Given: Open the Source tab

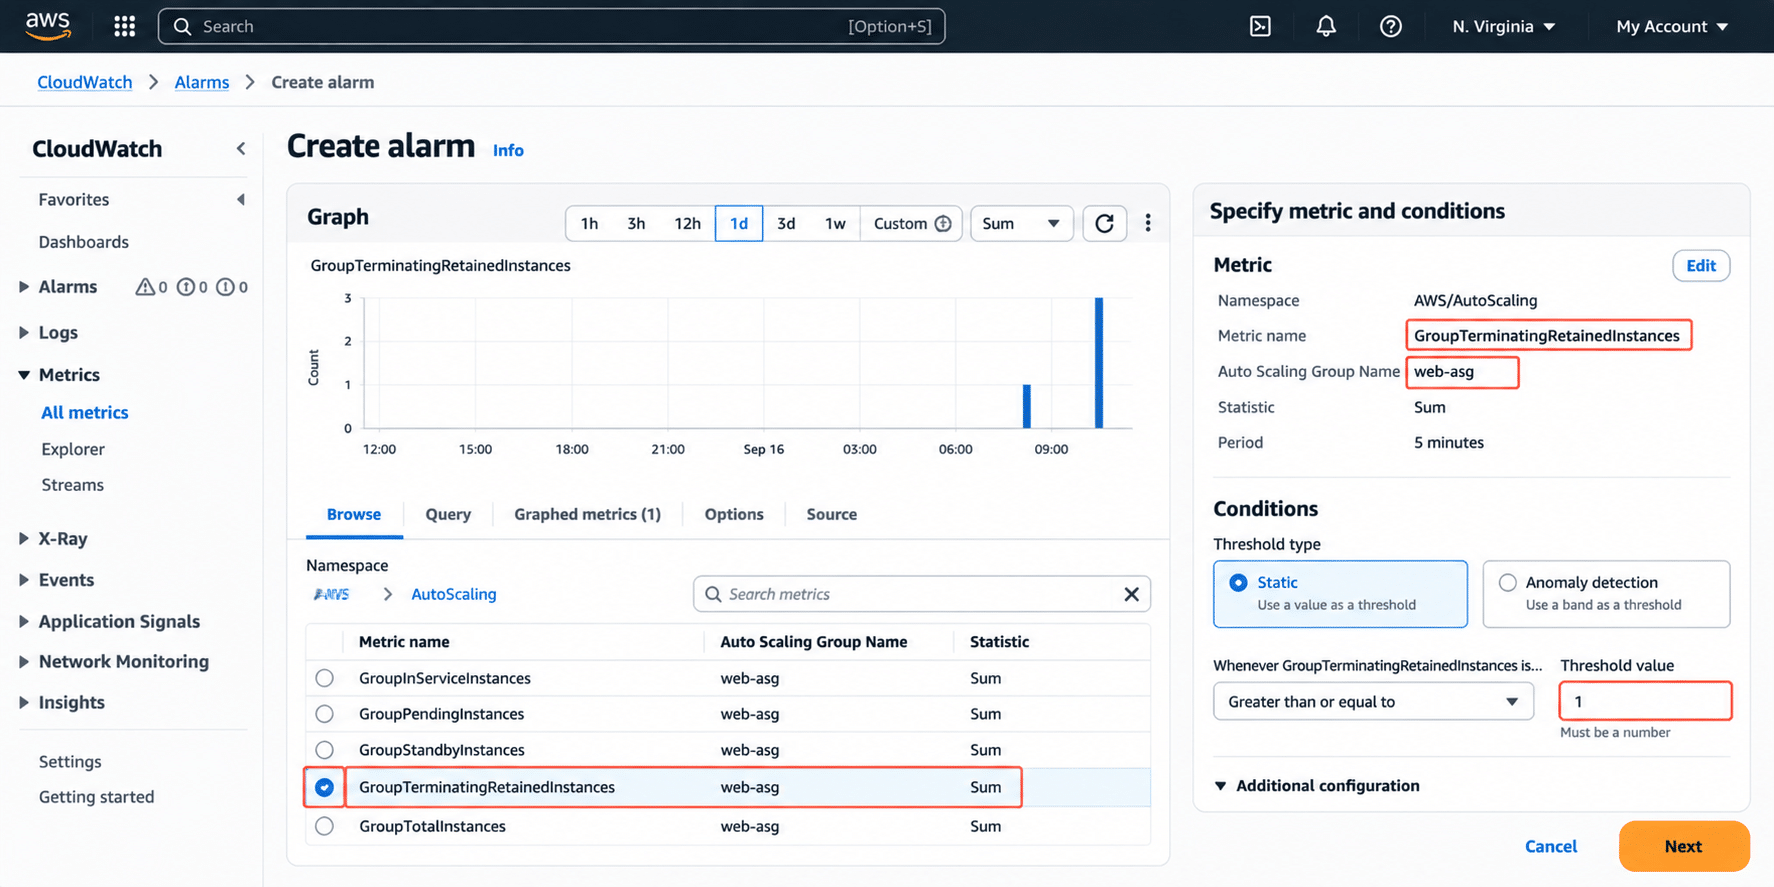Looking at the screenshot, I should (832, 514).
